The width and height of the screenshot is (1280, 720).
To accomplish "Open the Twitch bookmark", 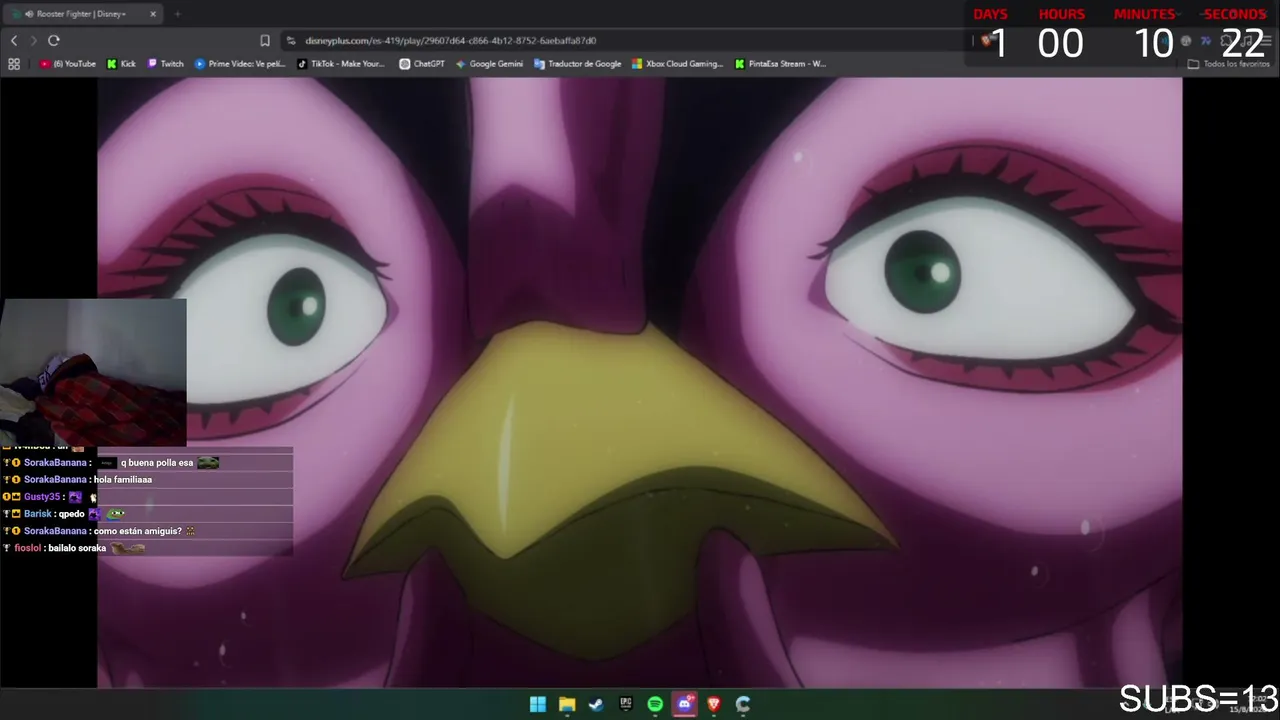I will [x=166, y=64].
